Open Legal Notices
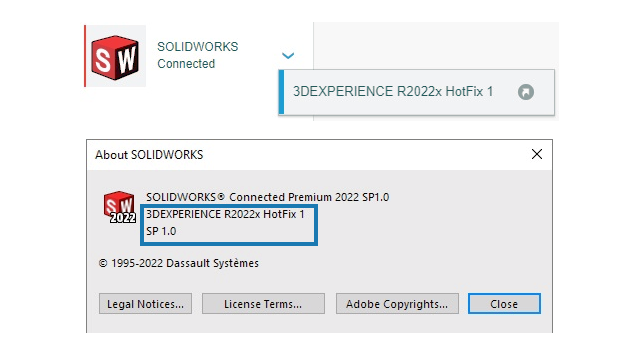 145,304
